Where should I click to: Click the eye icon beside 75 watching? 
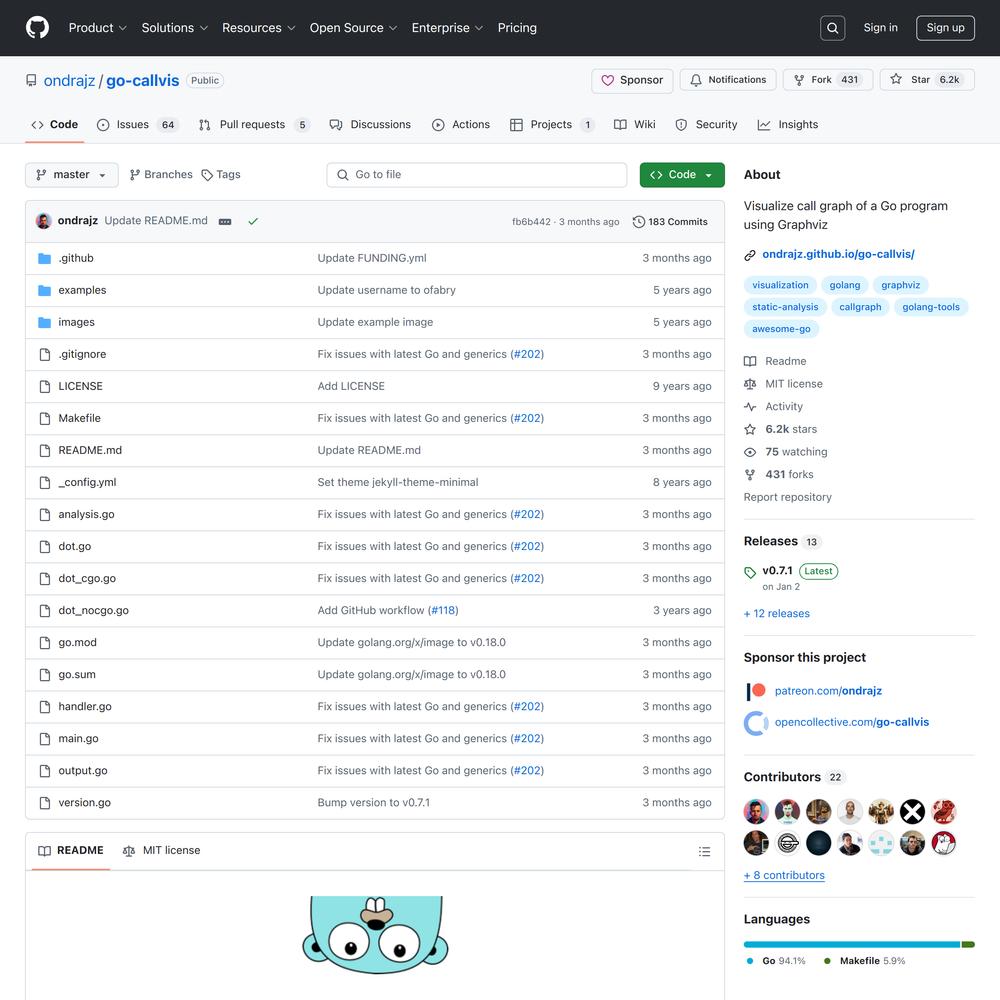[750, 452]
